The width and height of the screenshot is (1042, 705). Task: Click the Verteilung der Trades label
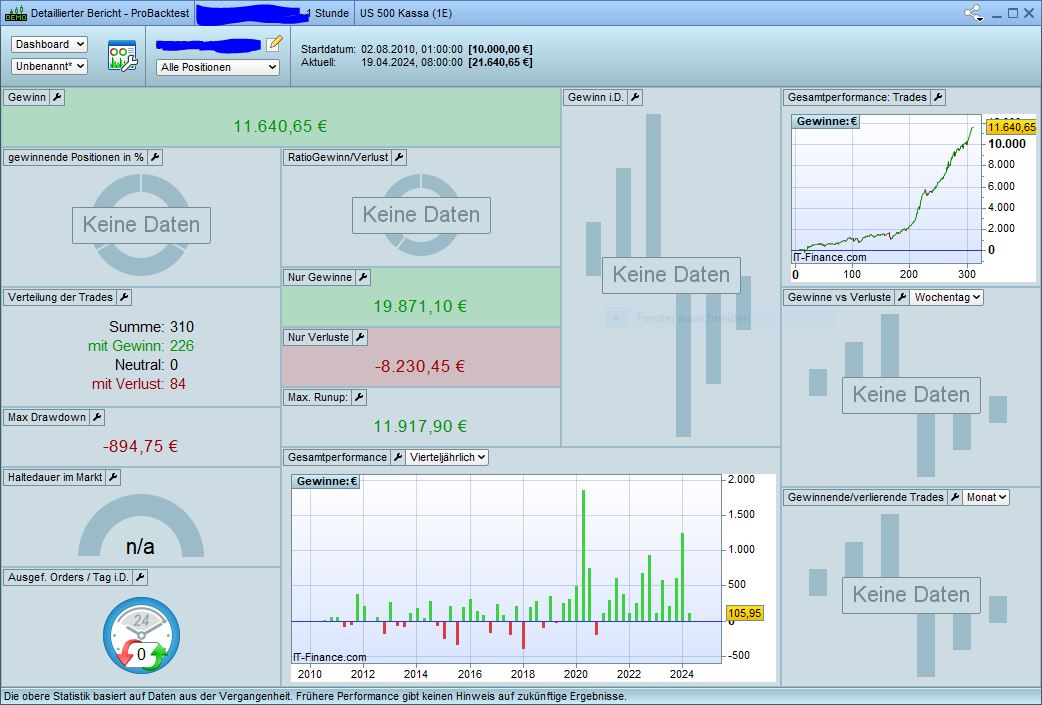(60, 298)
